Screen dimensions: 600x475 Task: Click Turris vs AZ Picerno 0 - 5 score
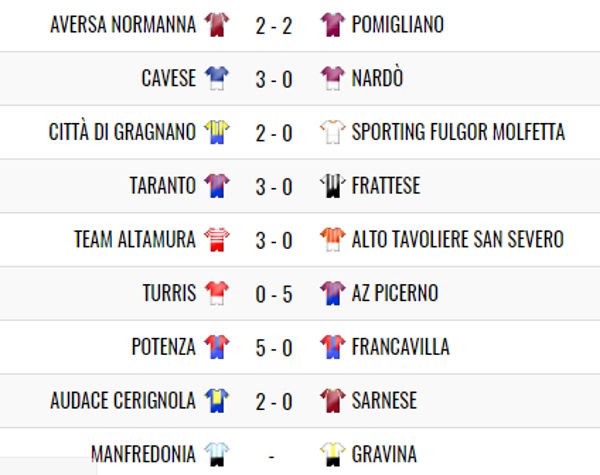click(274, 294)
